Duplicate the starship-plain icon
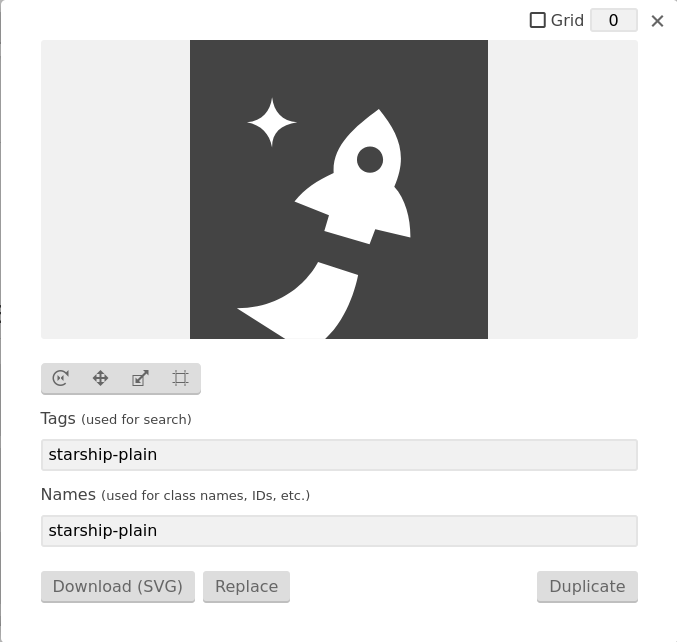Screen dimensions: 677x642 pos(587,586)
